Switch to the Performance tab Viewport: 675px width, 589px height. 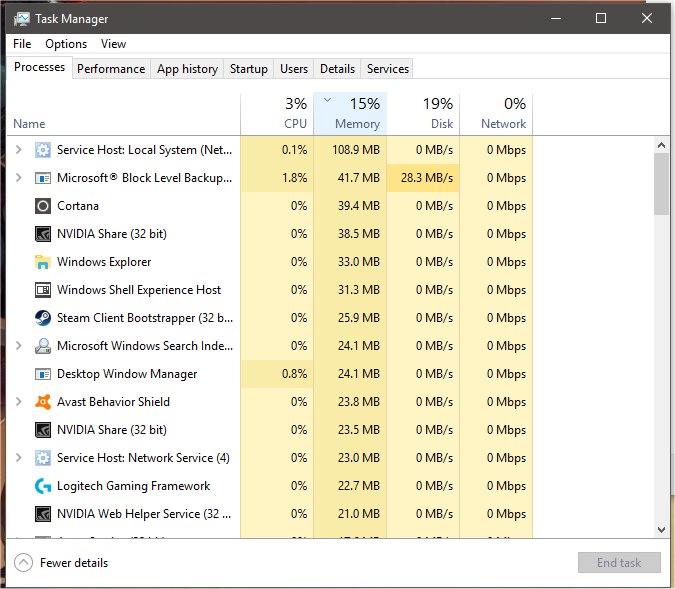[111, 69]
